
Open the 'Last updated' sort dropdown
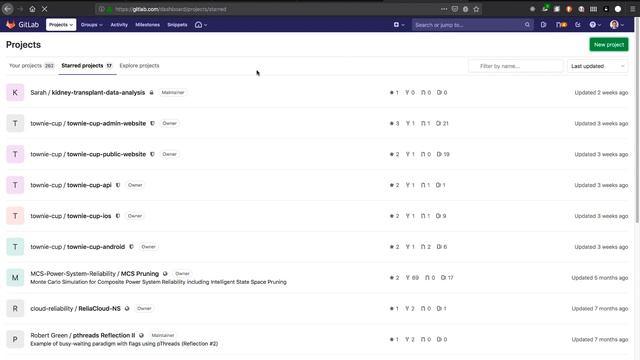(597, 66)
